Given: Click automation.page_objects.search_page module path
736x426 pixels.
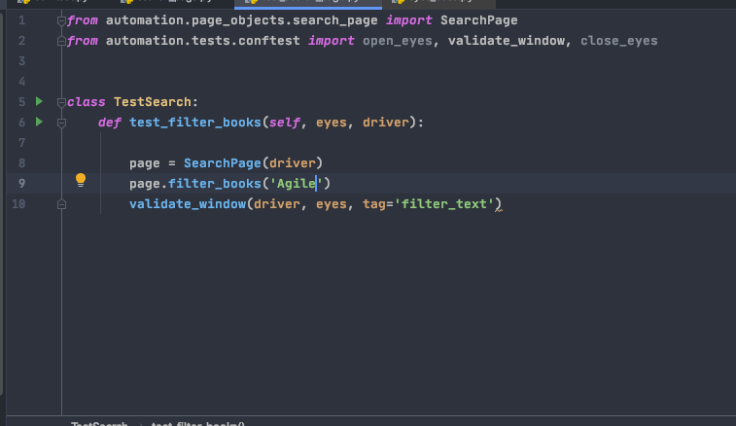Looking at the screenshot, I should click(x=241, y=21).
